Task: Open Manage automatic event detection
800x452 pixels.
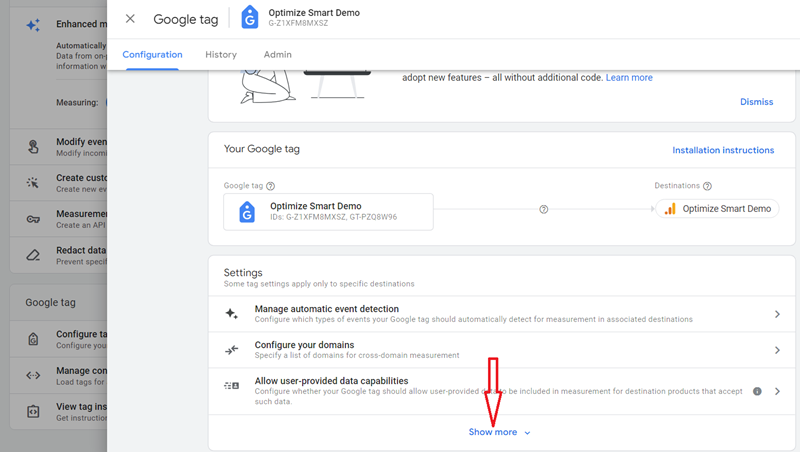Action: 502,314
